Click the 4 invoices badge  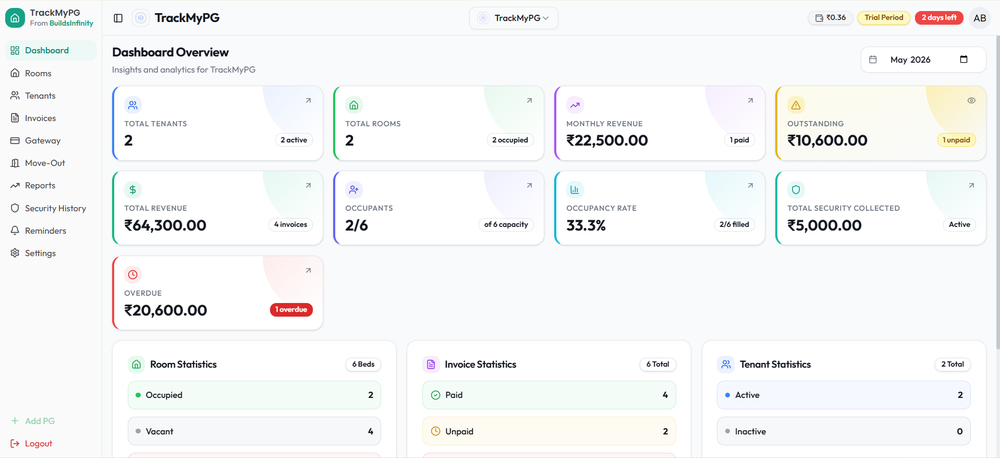click(291, 225)
